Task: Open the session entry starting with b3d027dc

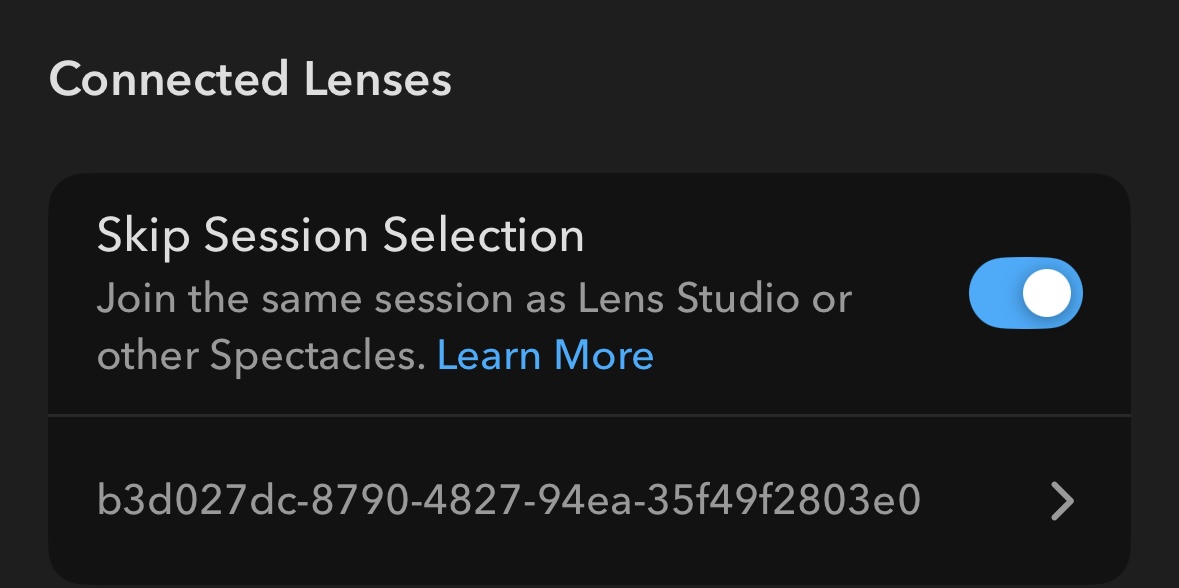Action: point(588,500)
